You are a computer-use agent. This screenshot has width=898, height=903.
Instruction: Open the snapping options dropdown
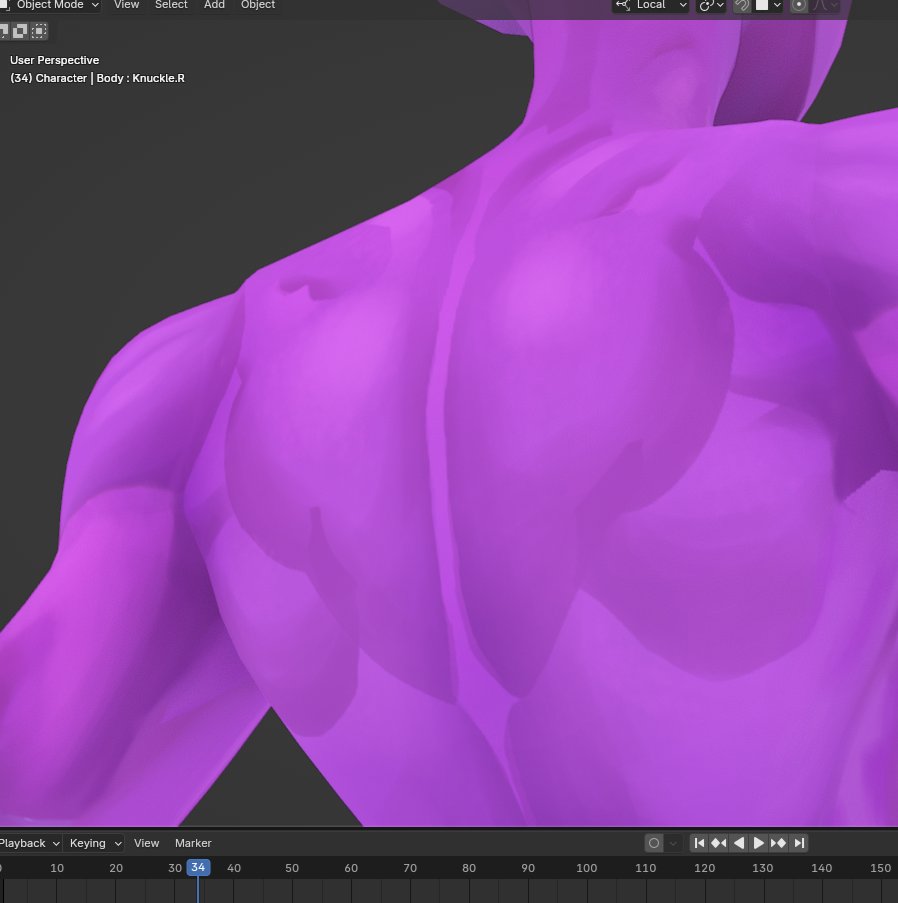pyautogui.click(x=768, y=5)
